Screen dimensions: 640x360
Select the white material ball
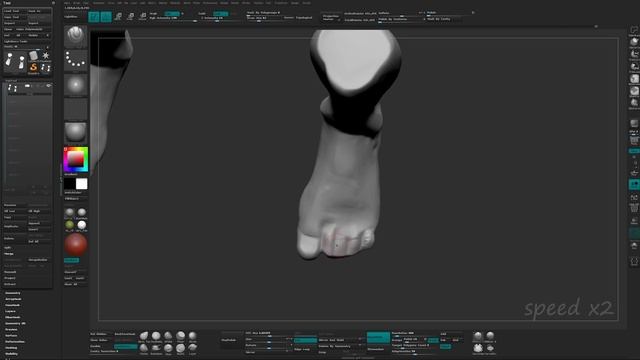(82, 225)
